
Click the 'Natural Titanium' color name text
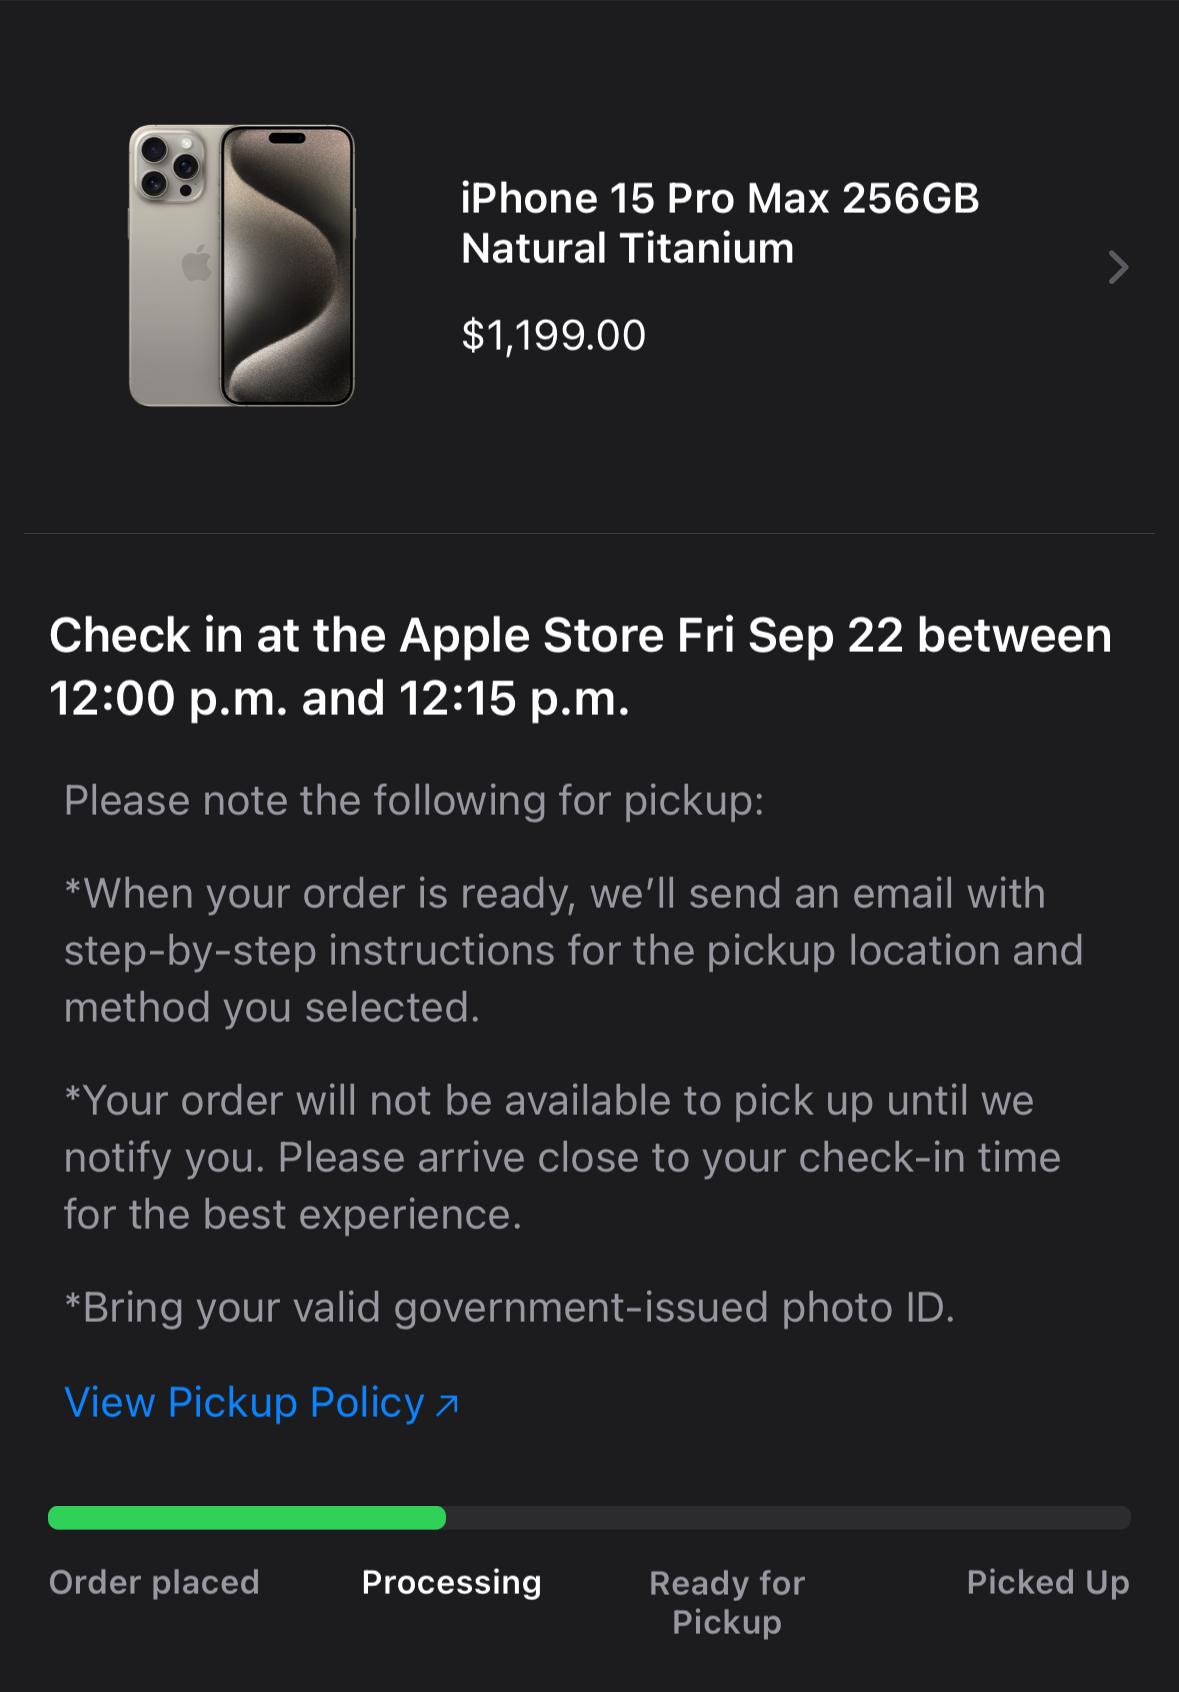pos(627,248)
